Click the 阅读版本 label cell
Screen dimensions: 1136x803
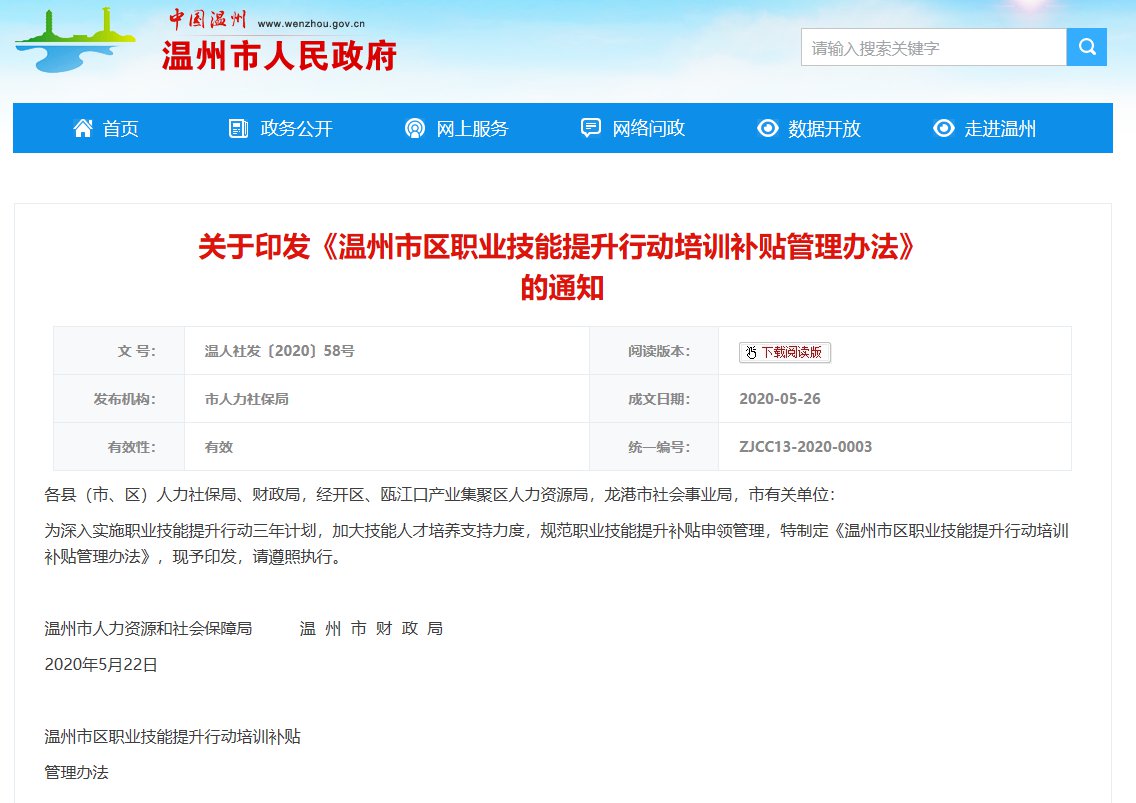pos(654,351)
